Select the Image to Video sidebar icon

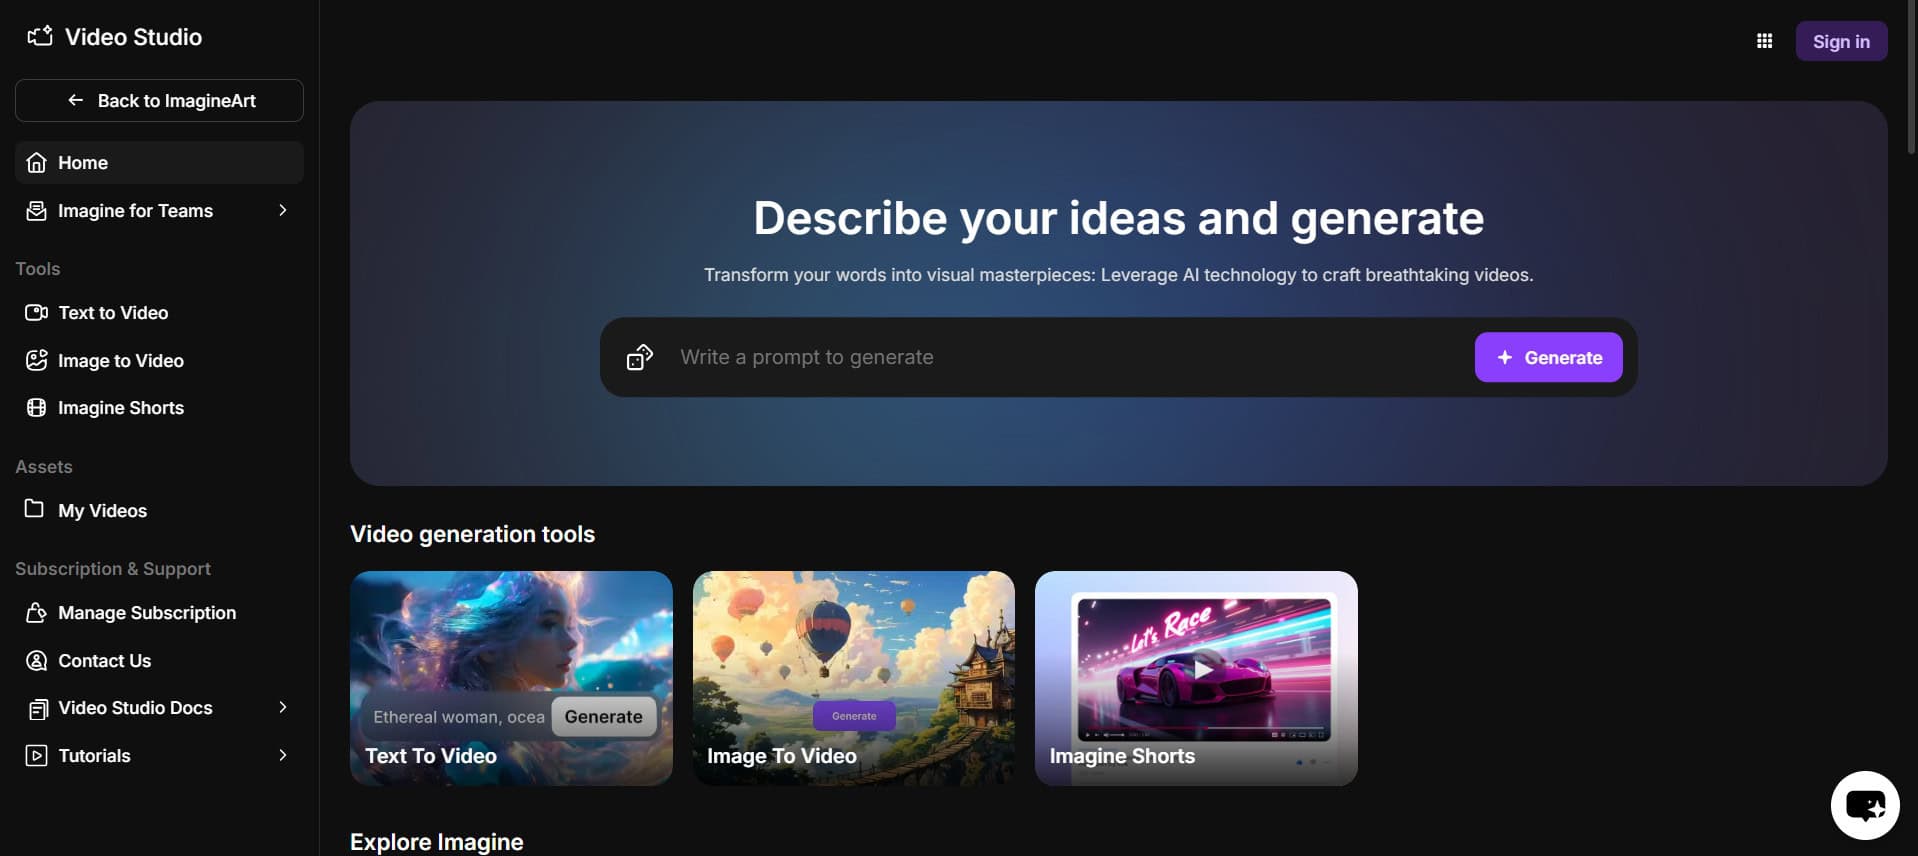click(x=36, y=360)
